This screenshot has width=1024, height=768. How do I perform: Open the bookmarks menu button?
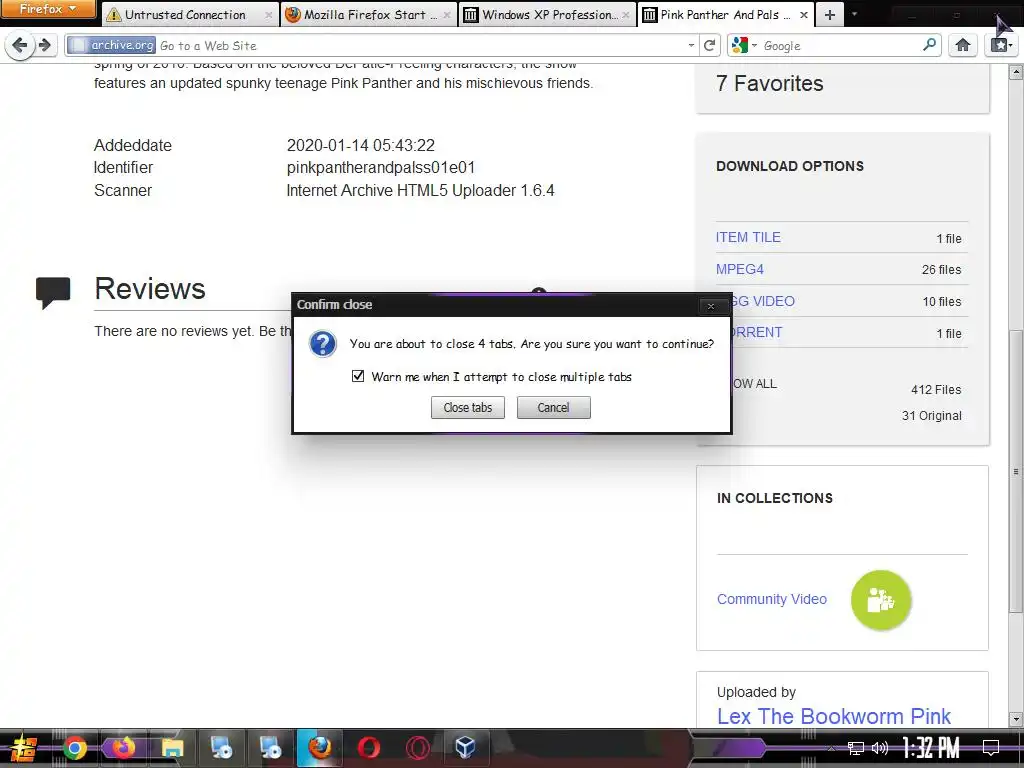coord(1002,45)
